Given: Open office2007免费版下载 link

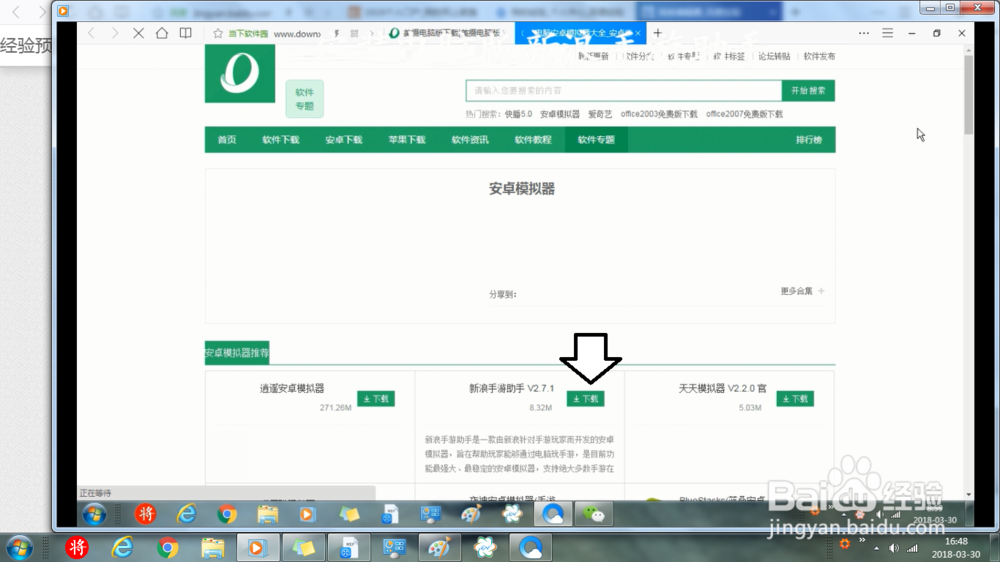Looking at the screenshot, I should pos(744,114).
